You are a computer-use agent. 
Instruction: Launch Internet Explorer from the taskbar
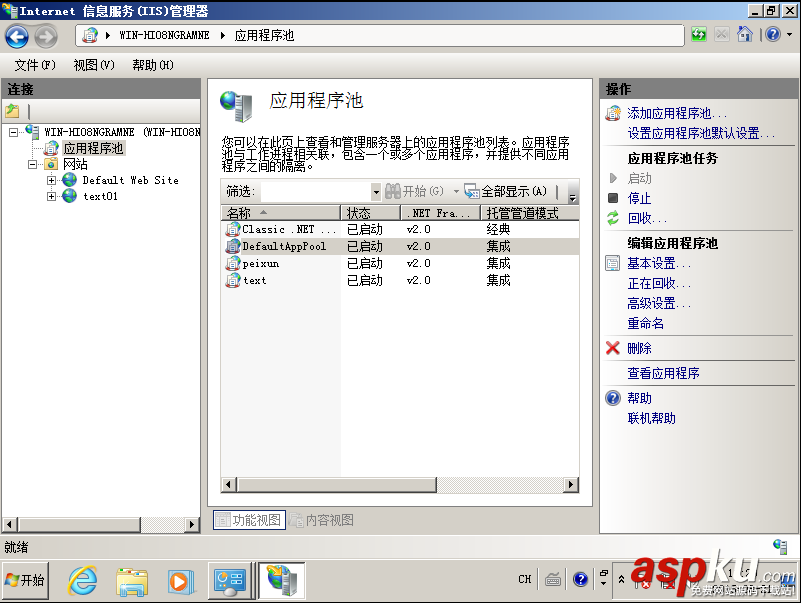83,581
